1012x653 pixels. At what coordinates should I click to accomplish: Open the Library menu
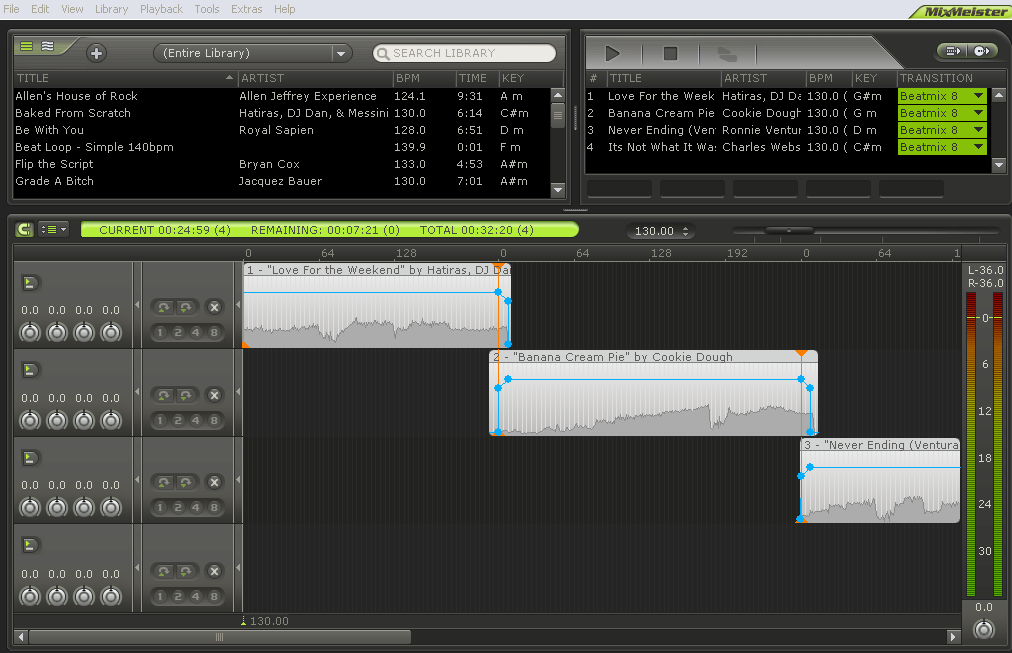[x=112, y=9]
